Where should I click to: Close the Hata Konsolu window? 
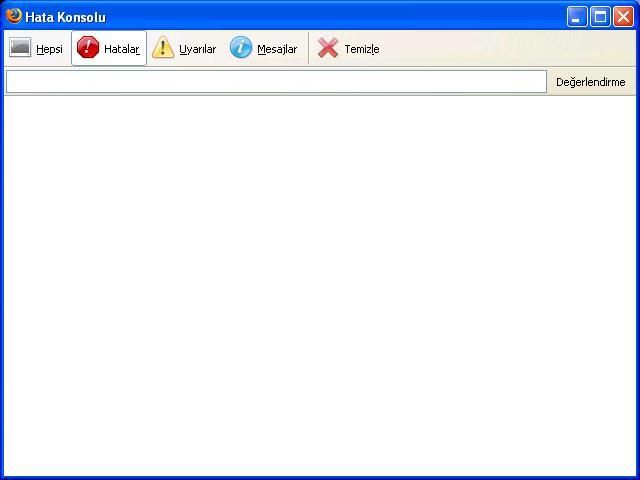623,17
